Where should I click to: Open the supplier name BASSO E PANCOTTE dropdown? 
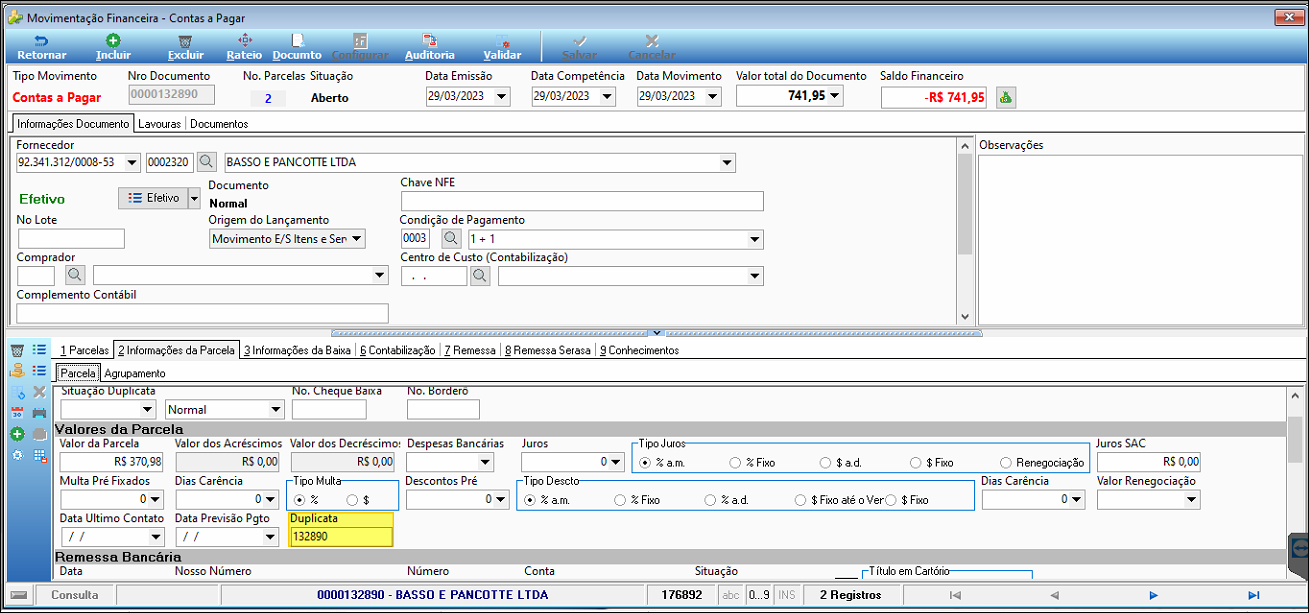pos(727,163)
